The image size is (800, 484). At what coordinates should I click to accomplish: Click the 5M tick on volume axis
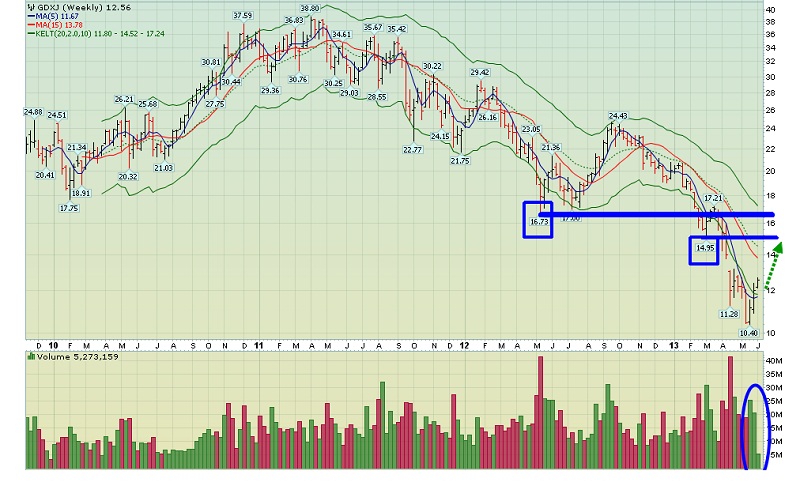coord(776,455)
